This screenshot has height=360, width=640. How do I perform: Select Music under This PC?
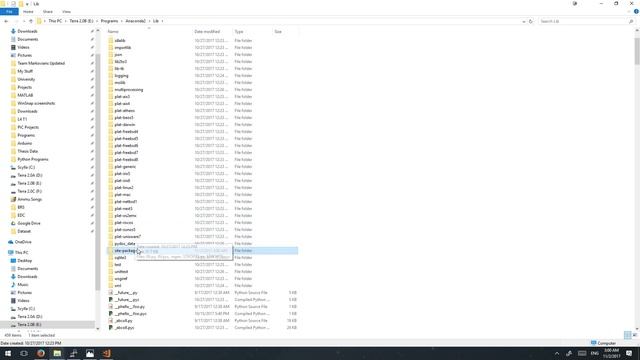(23, 284)
